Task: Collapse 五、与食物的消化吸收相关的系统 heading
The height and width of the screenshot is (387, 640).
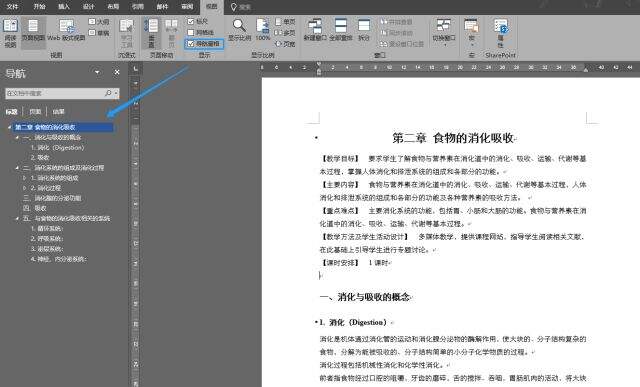Action: coord(17,218)
